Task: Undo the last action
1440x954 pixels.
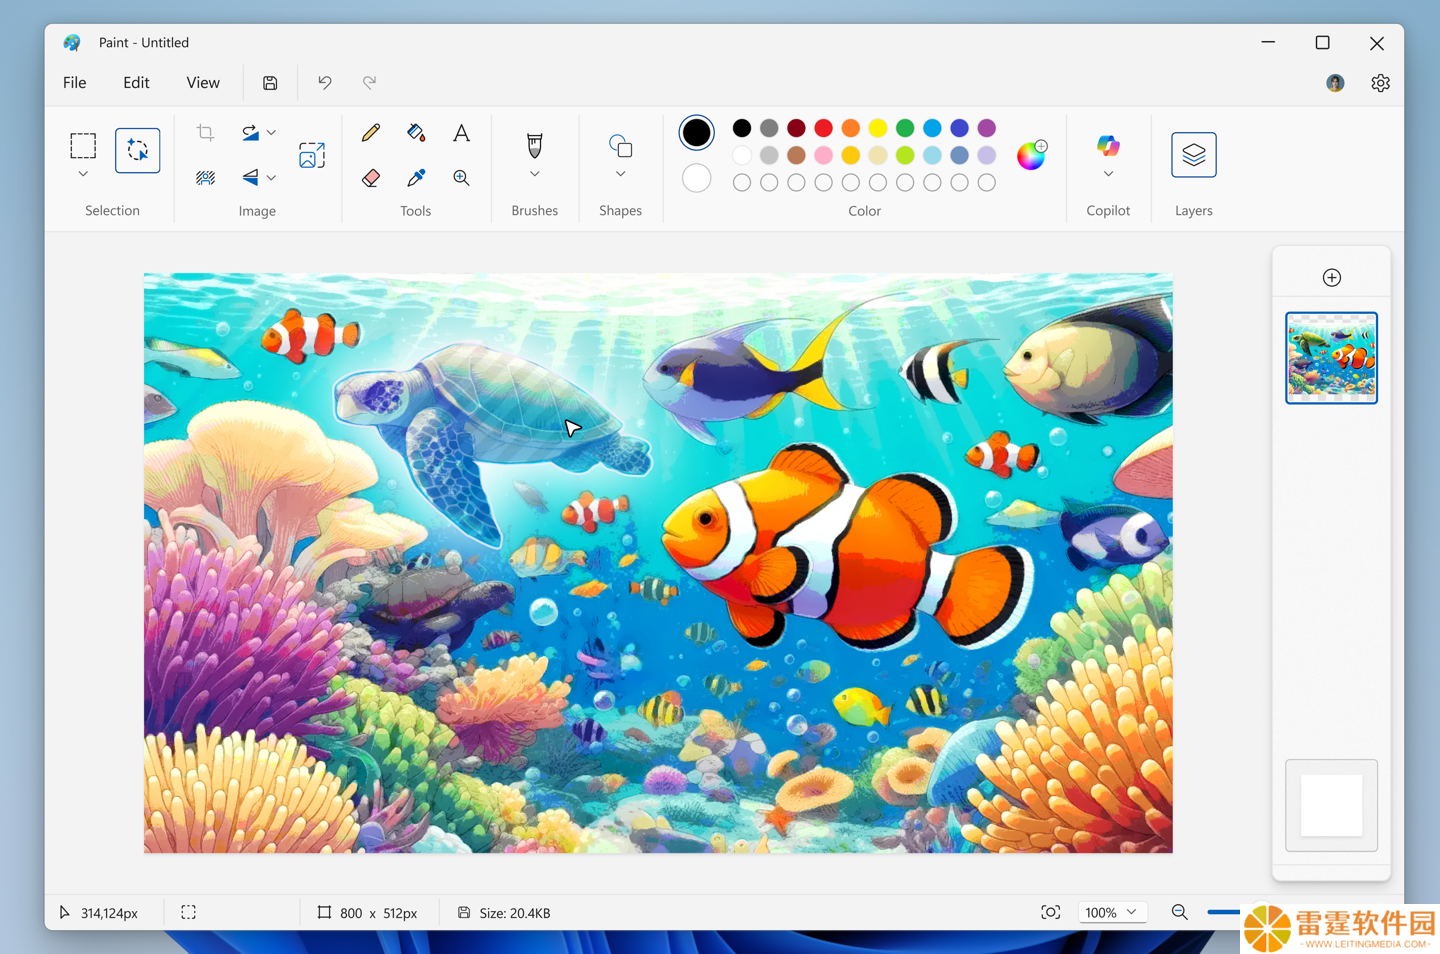Action: click(325, 83)
